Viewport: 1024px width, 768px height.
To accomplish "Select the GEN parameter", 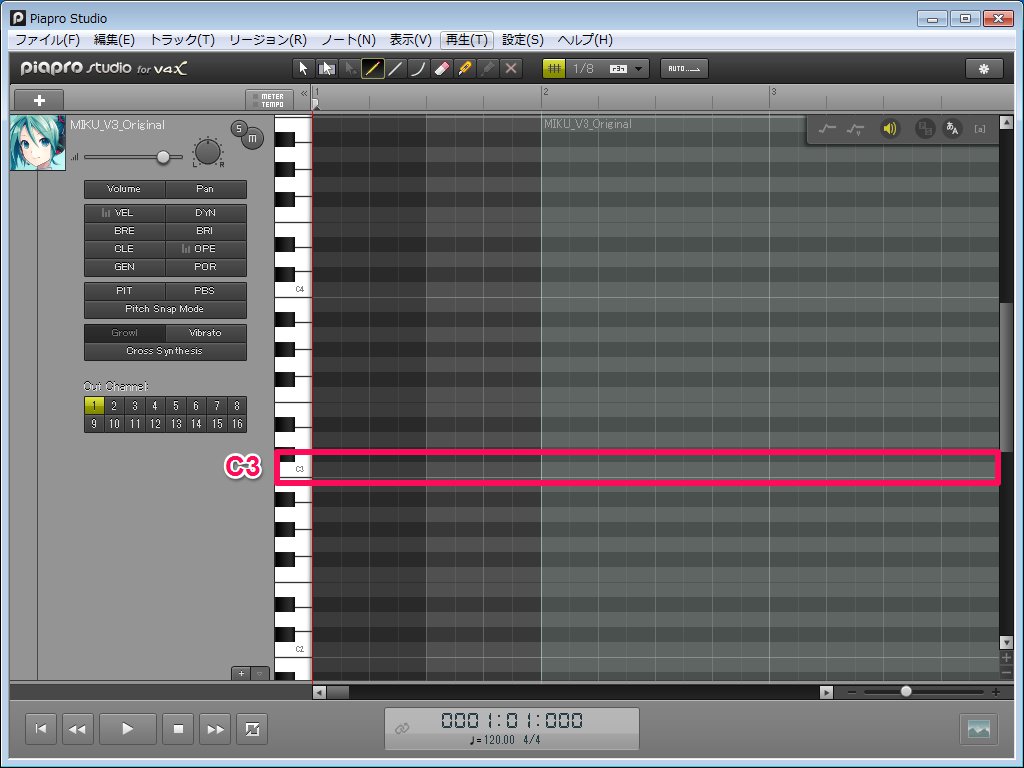I will tap(124, 266).
